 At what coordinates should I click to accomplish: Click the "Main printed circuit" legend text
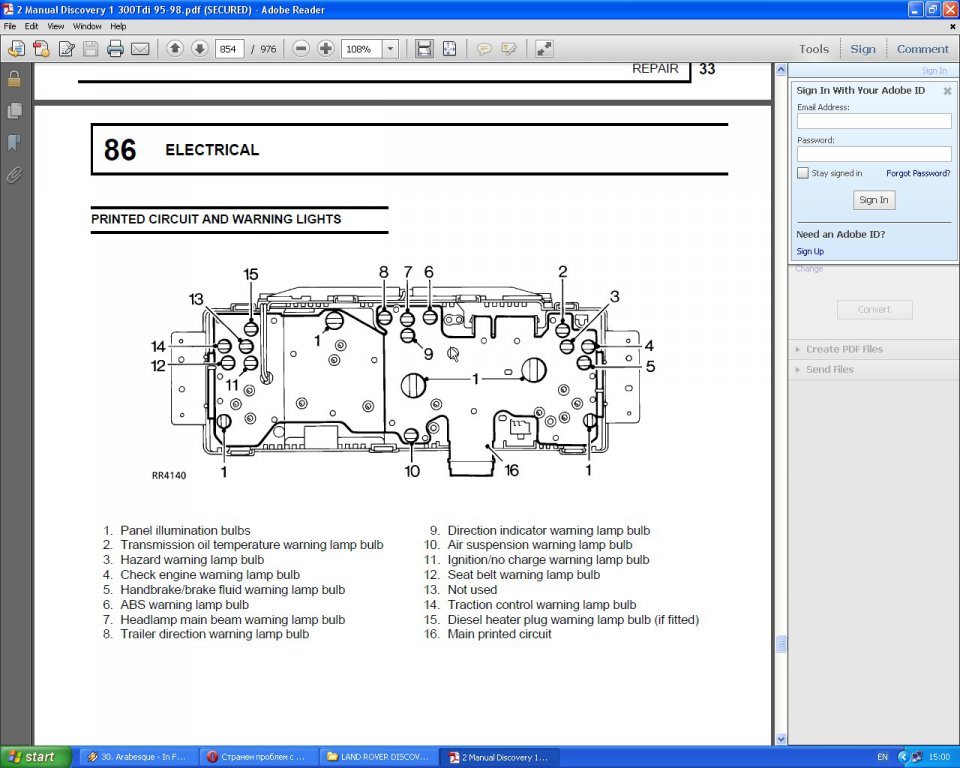[499, 634]
